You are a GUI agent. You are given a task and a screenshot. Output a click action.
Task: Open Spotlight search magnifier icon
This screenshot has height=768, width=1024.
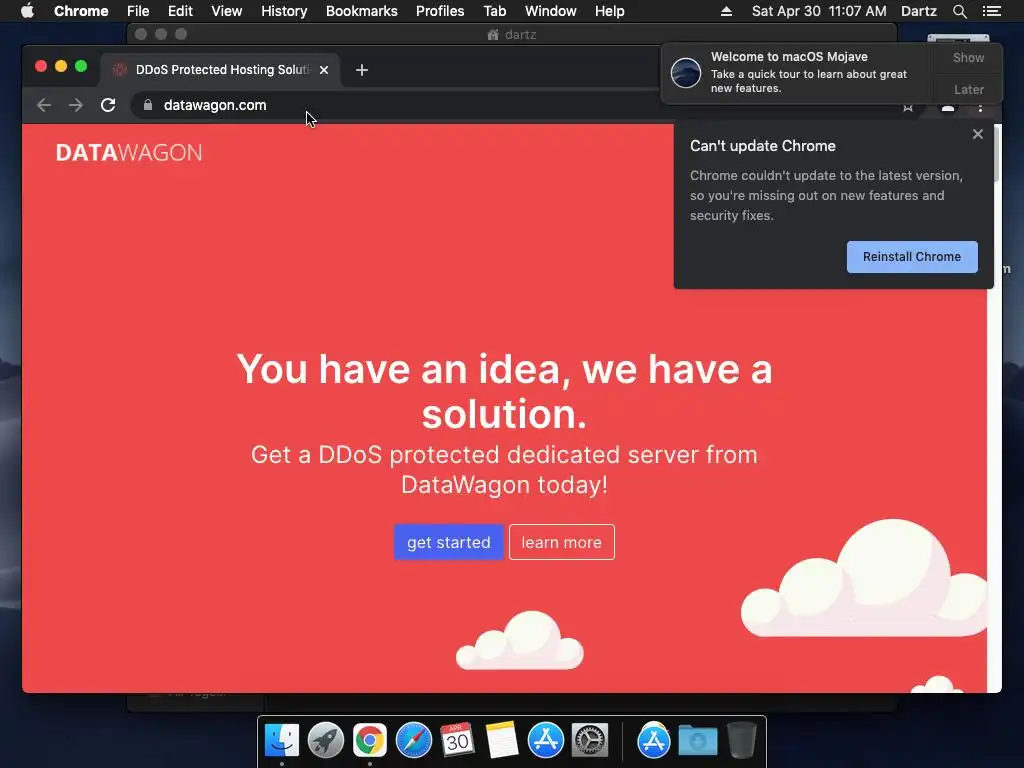tap(959, 11)
